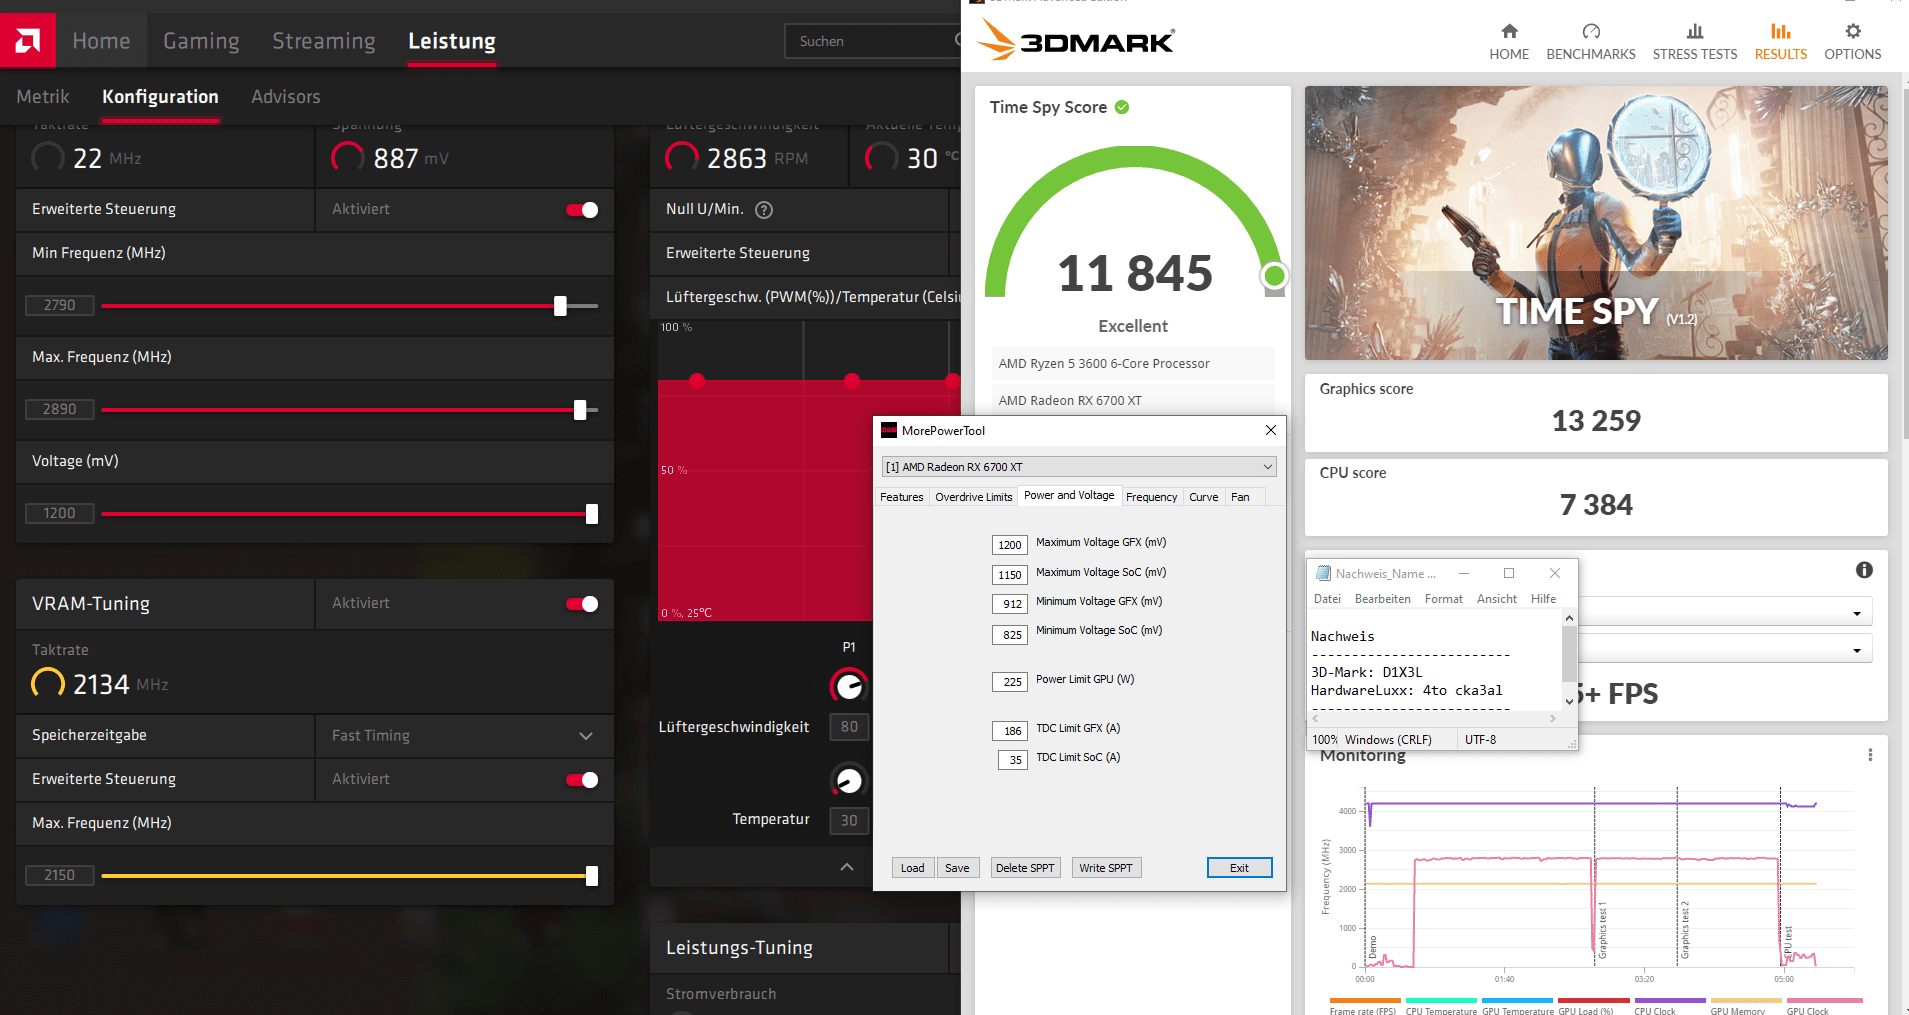Open Hilfe menu in Notepad
1909x1015 pixels.
click(x=1544, y=599)
